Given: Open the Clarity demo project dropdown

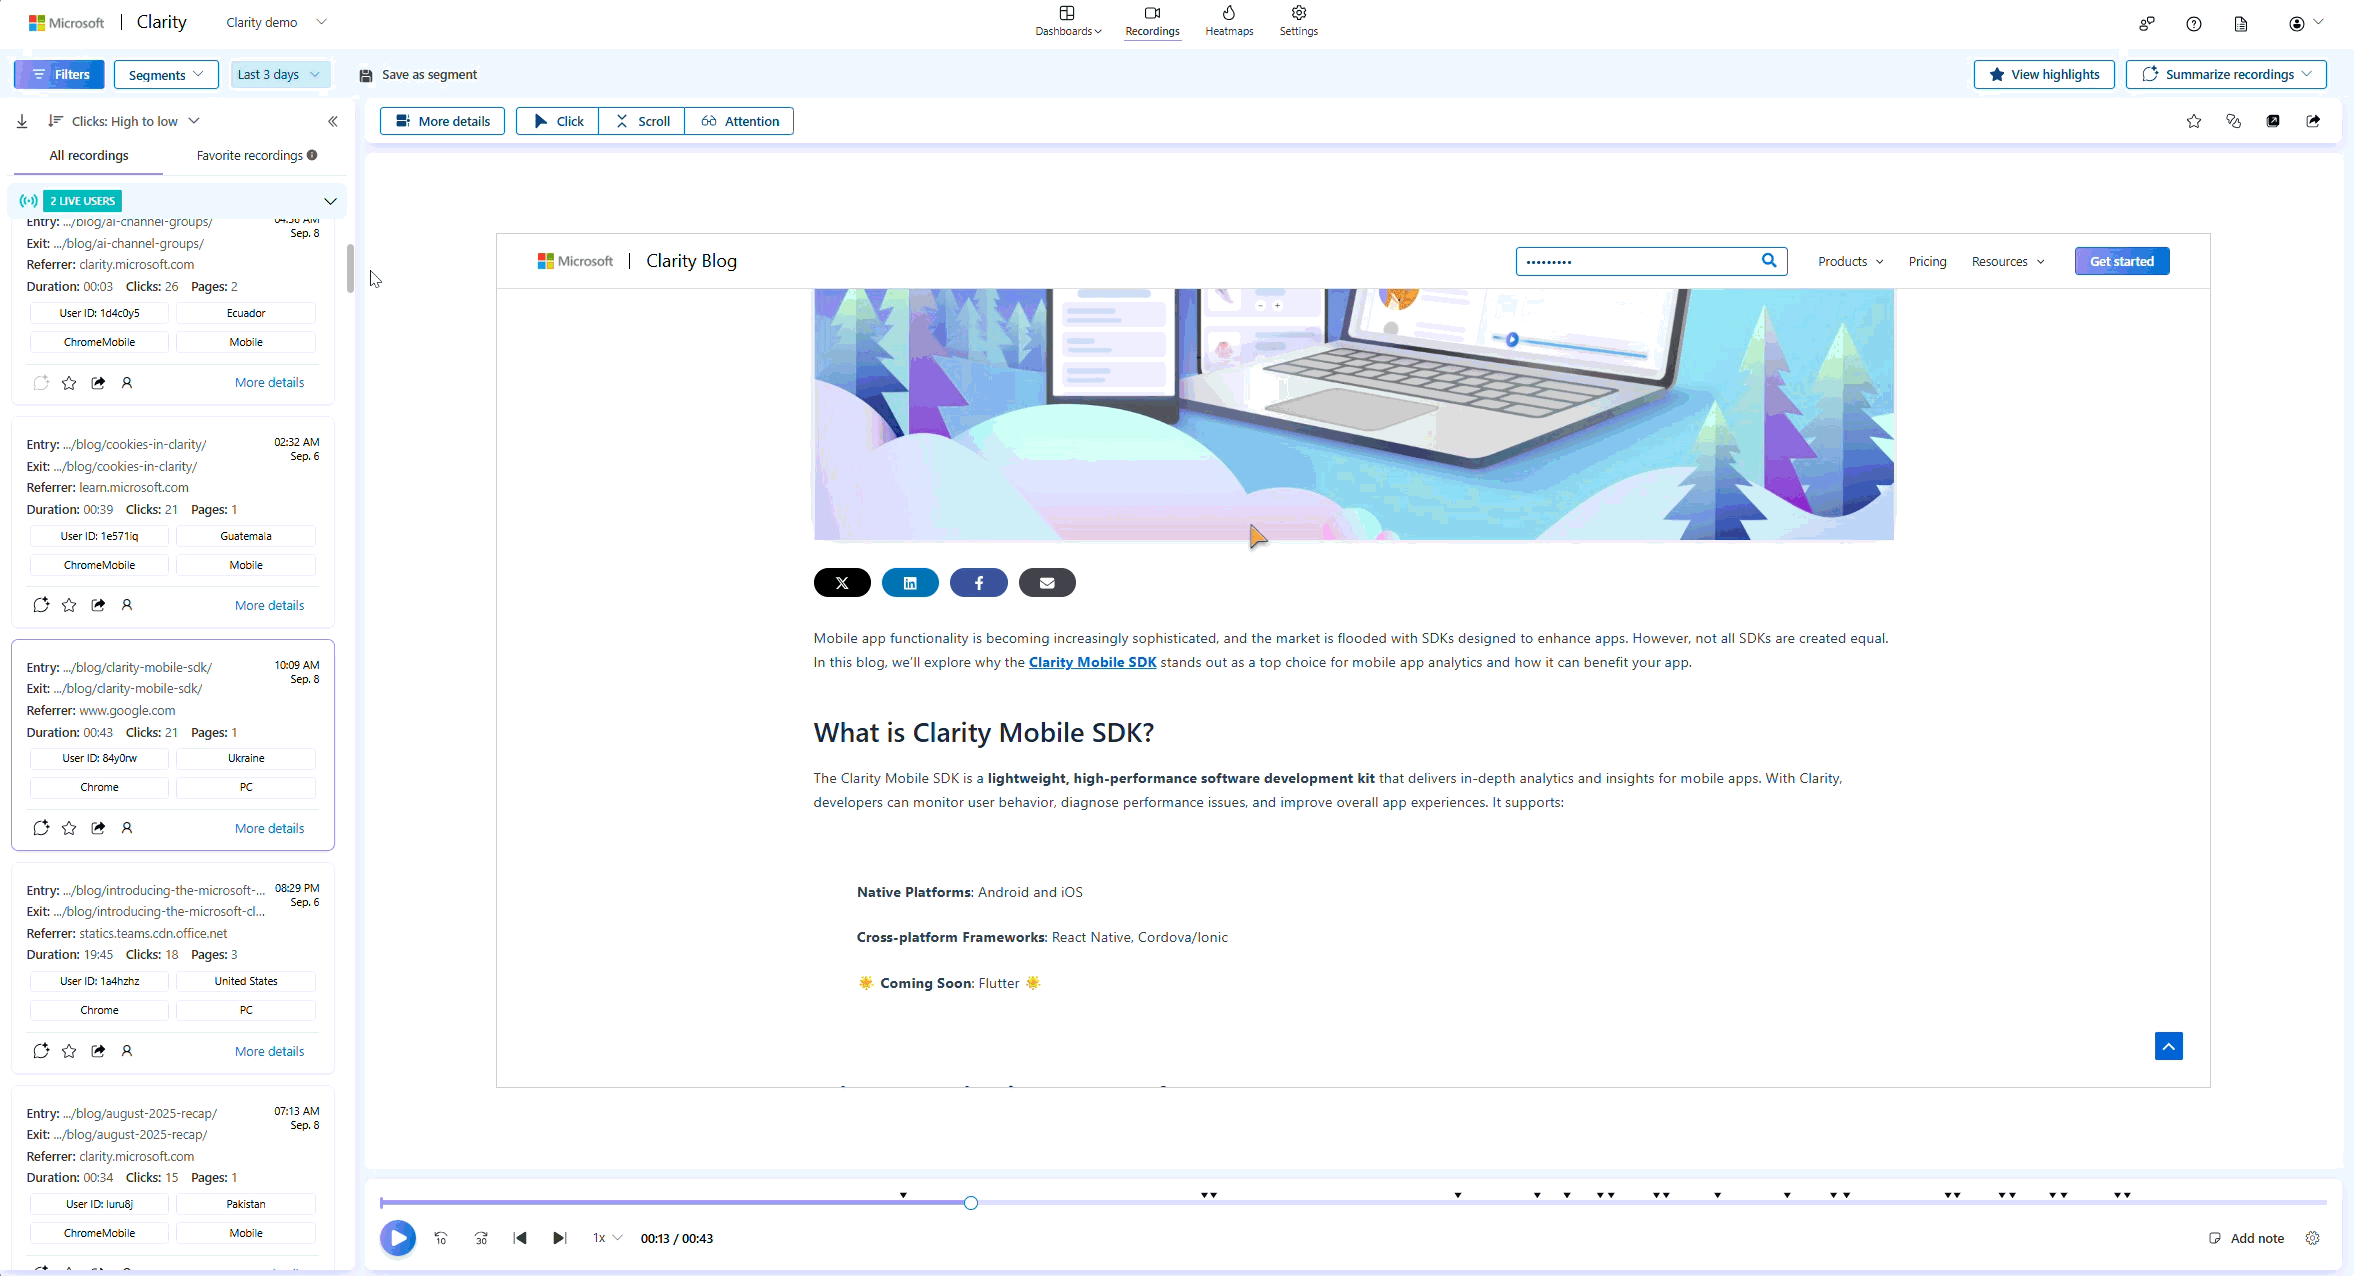Looking at the screenshot, I should tap(277, 22).
